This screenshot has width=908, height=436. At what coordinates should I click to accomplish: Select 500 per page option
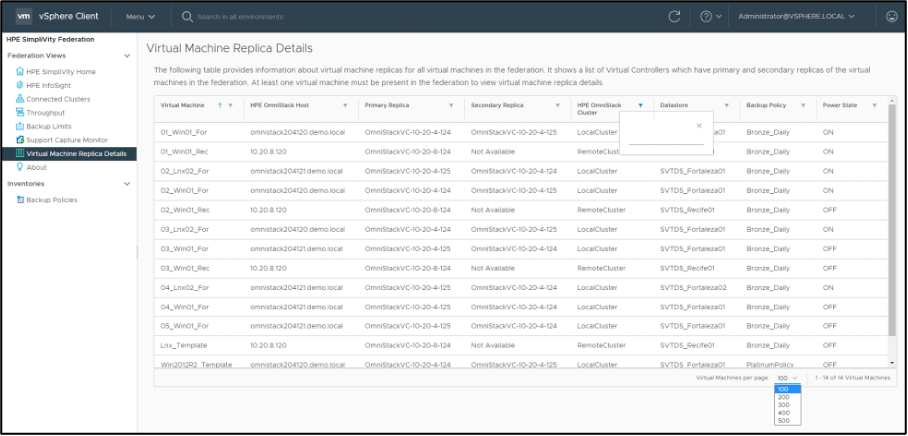(x=788, y=420)
